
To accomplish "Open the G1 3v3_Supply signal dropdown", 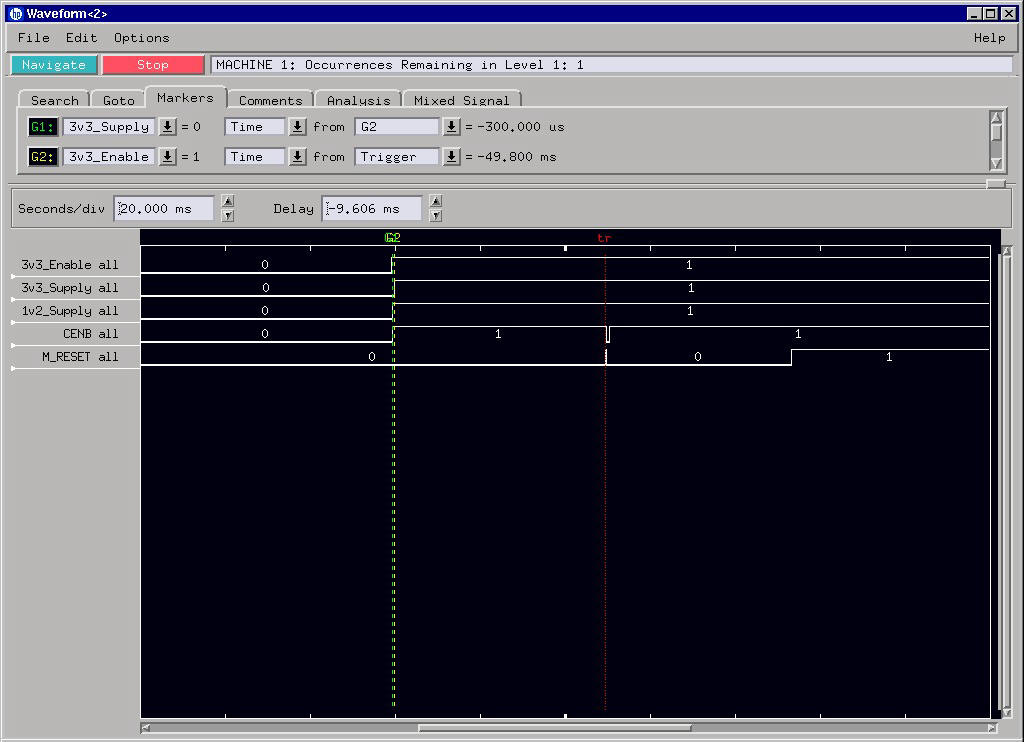I will coord(168,127).
